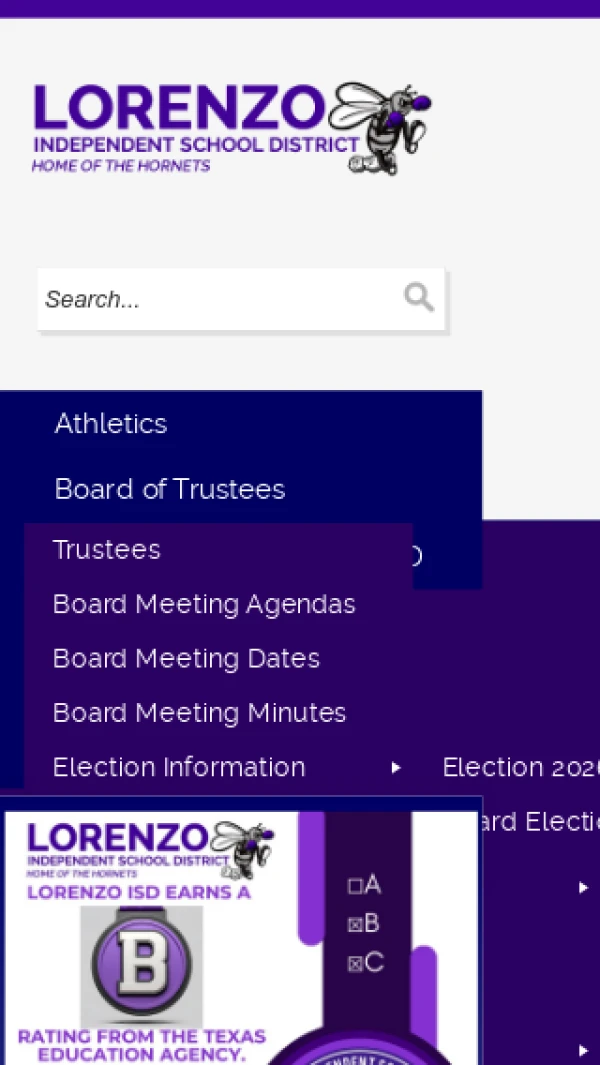Expand the bottom-most right-edge submenu arrow
The width and height of the screenshot is (600, 1065).
(x=583, y=1050)
